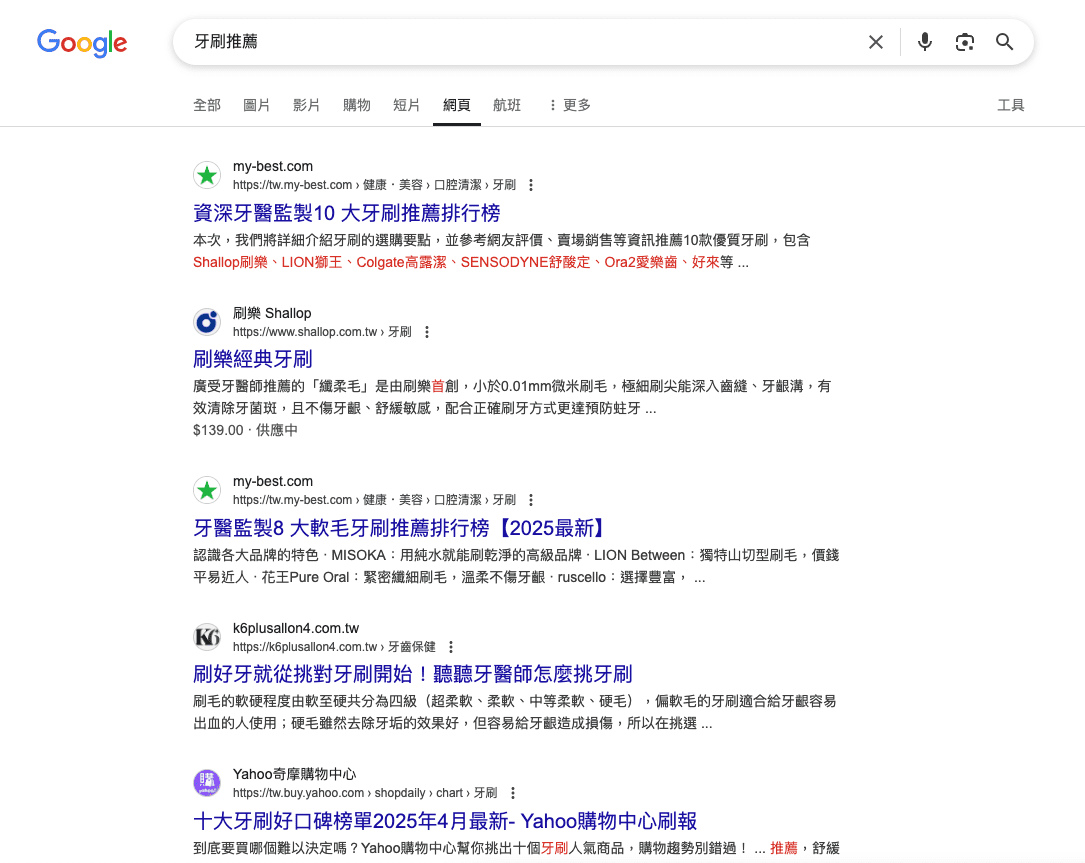The width and height of the screenshot is (1085, 863).
Task: Open Google Lens image search icon
Action: (965, 42)
